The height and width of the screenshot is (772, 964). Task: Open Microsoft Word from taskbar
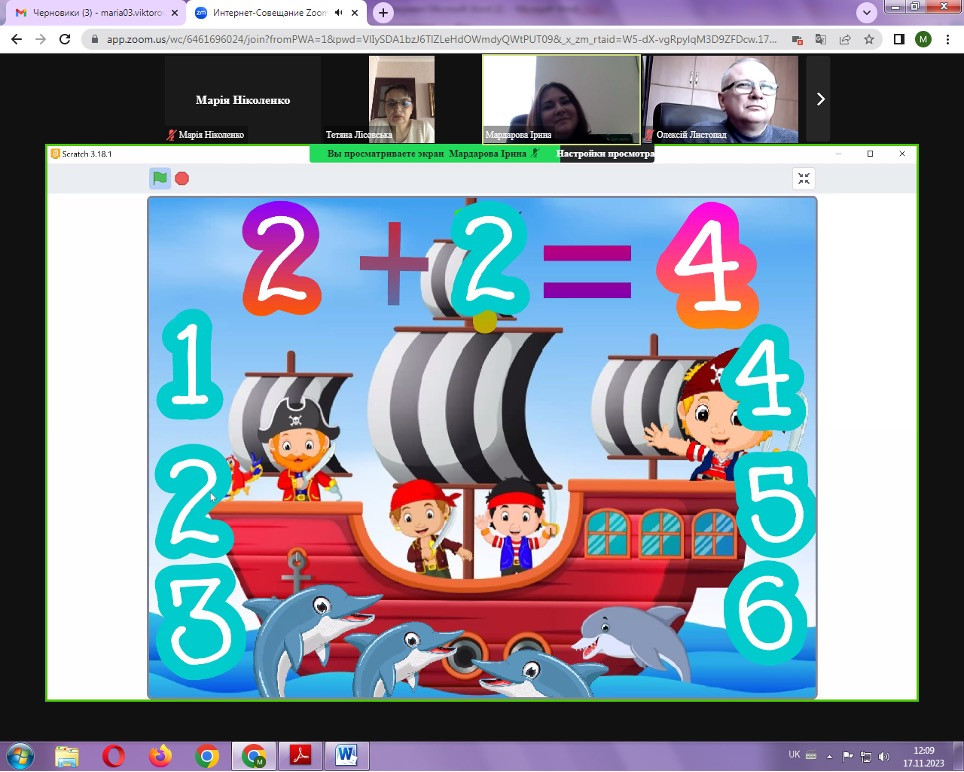347,756
